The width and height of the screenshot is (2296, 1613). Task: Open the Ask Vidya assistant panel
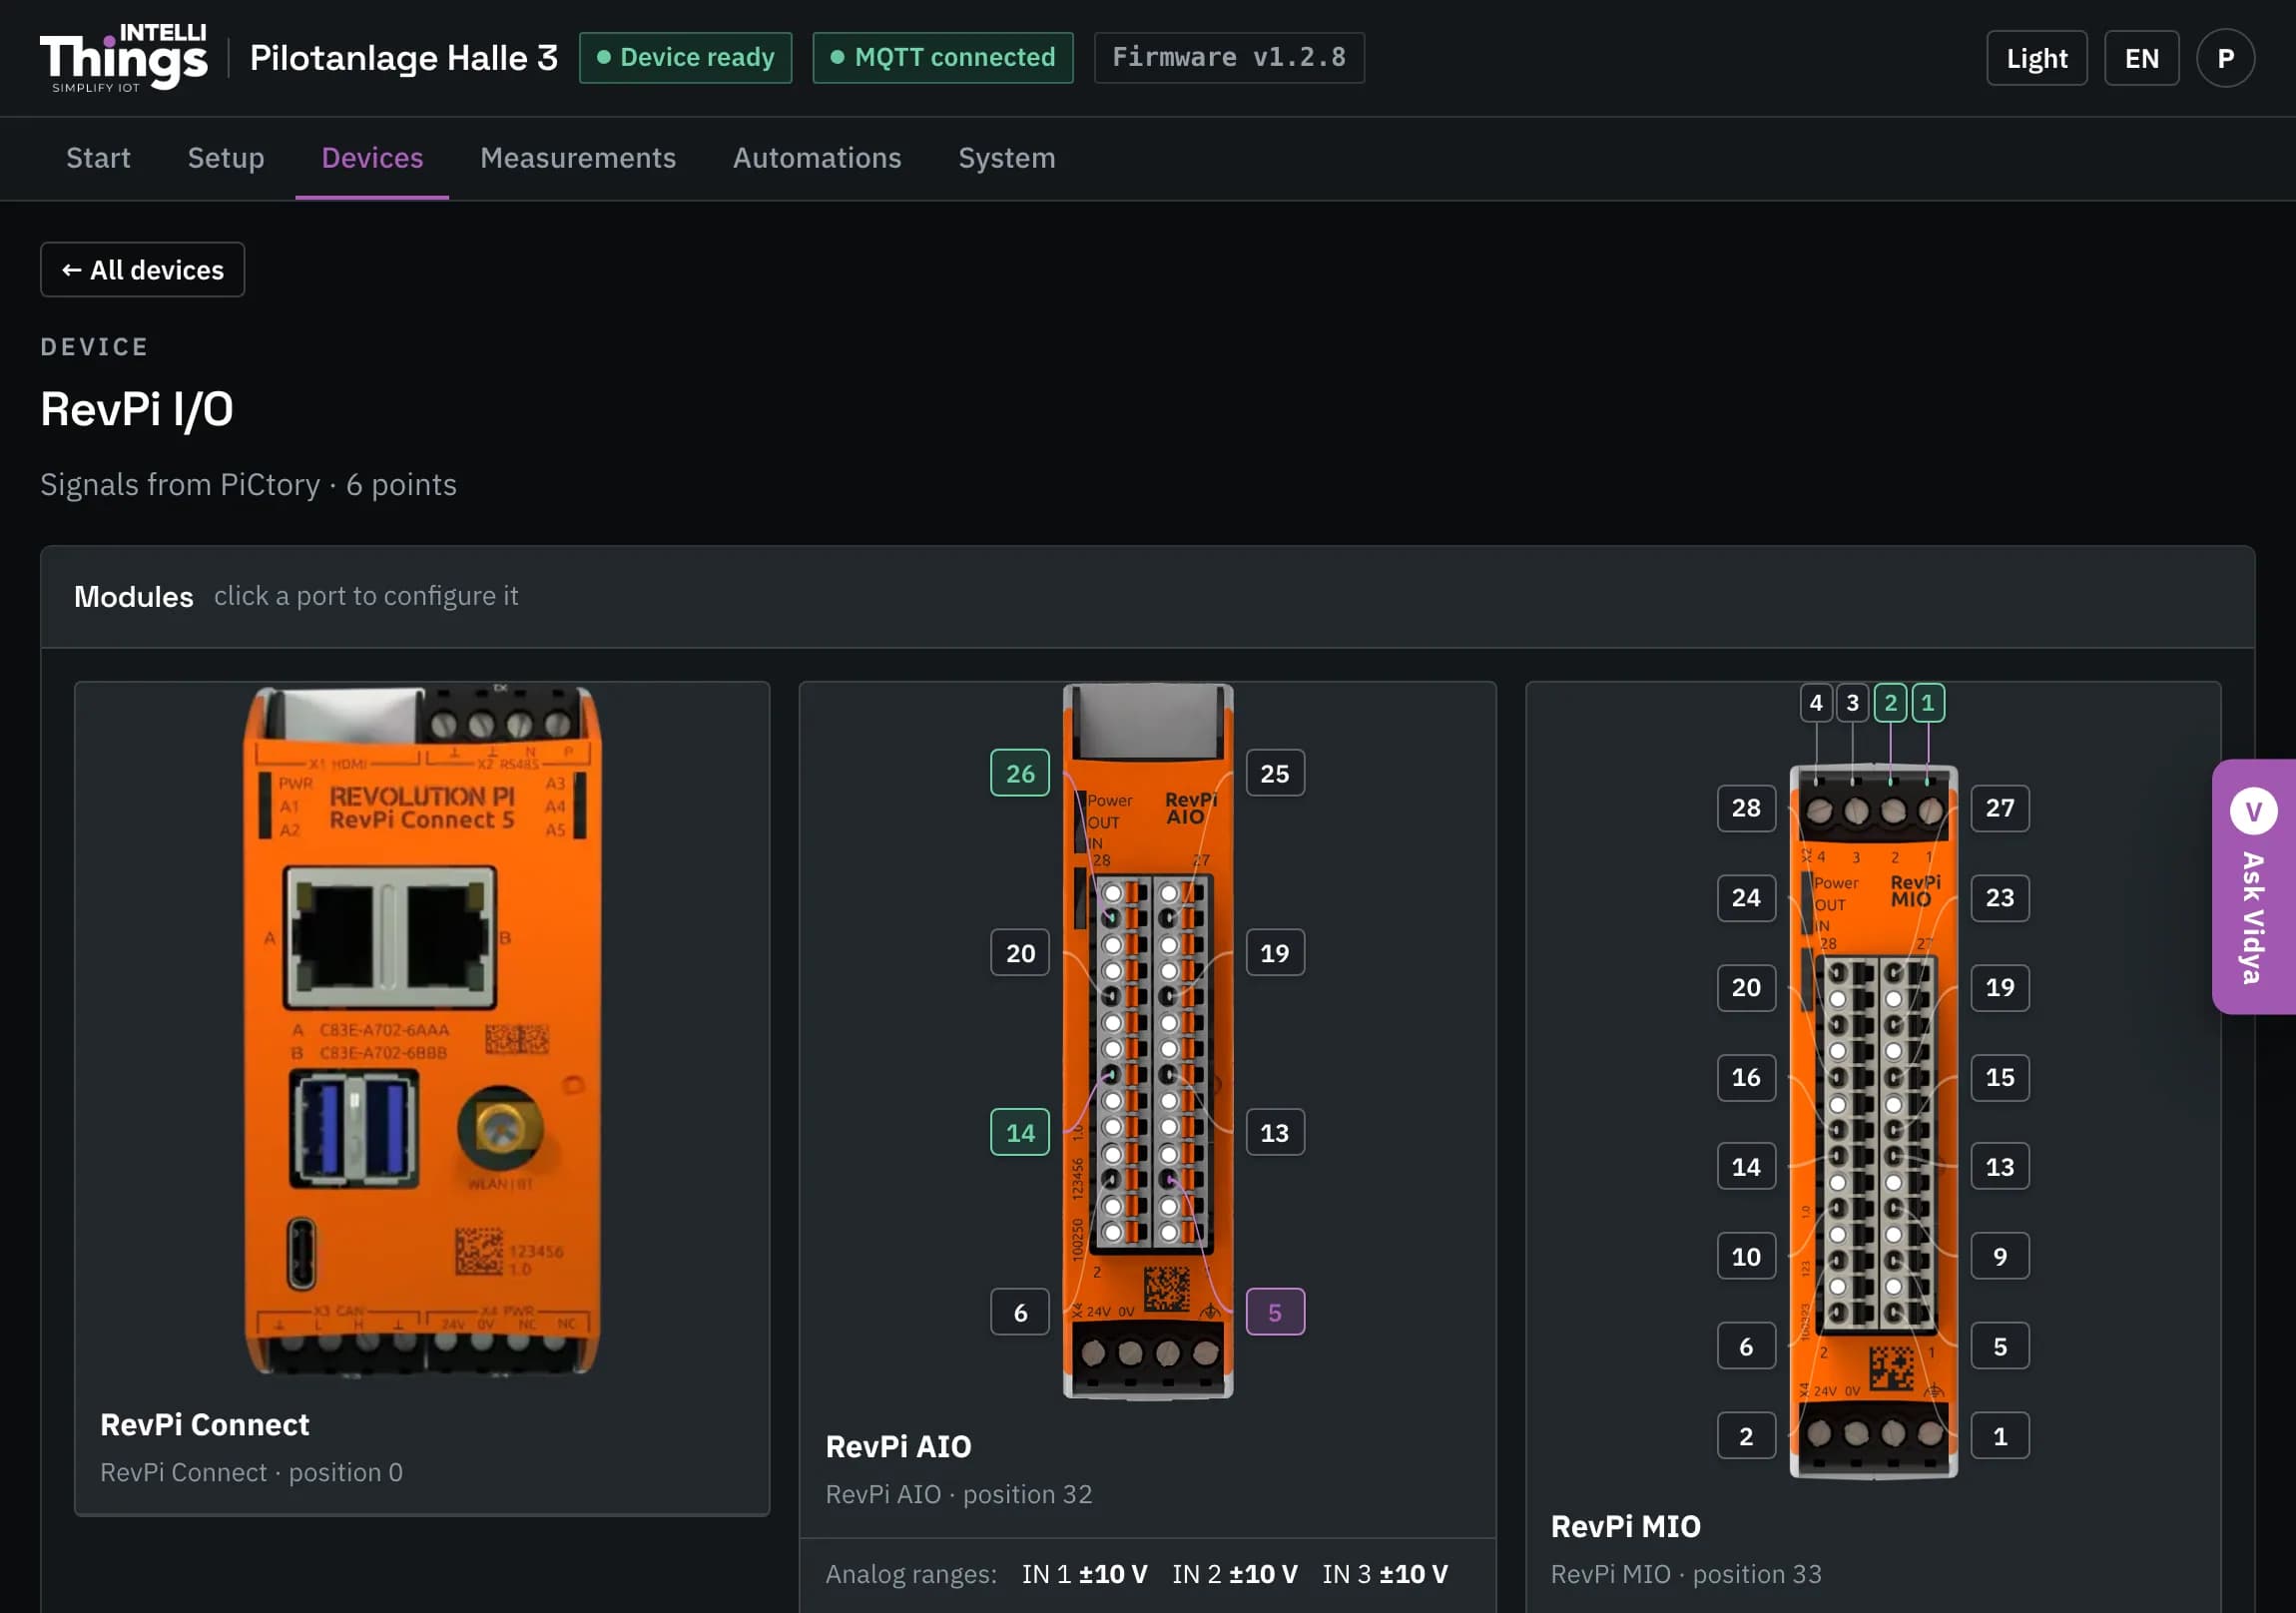tap(2254, 886)
